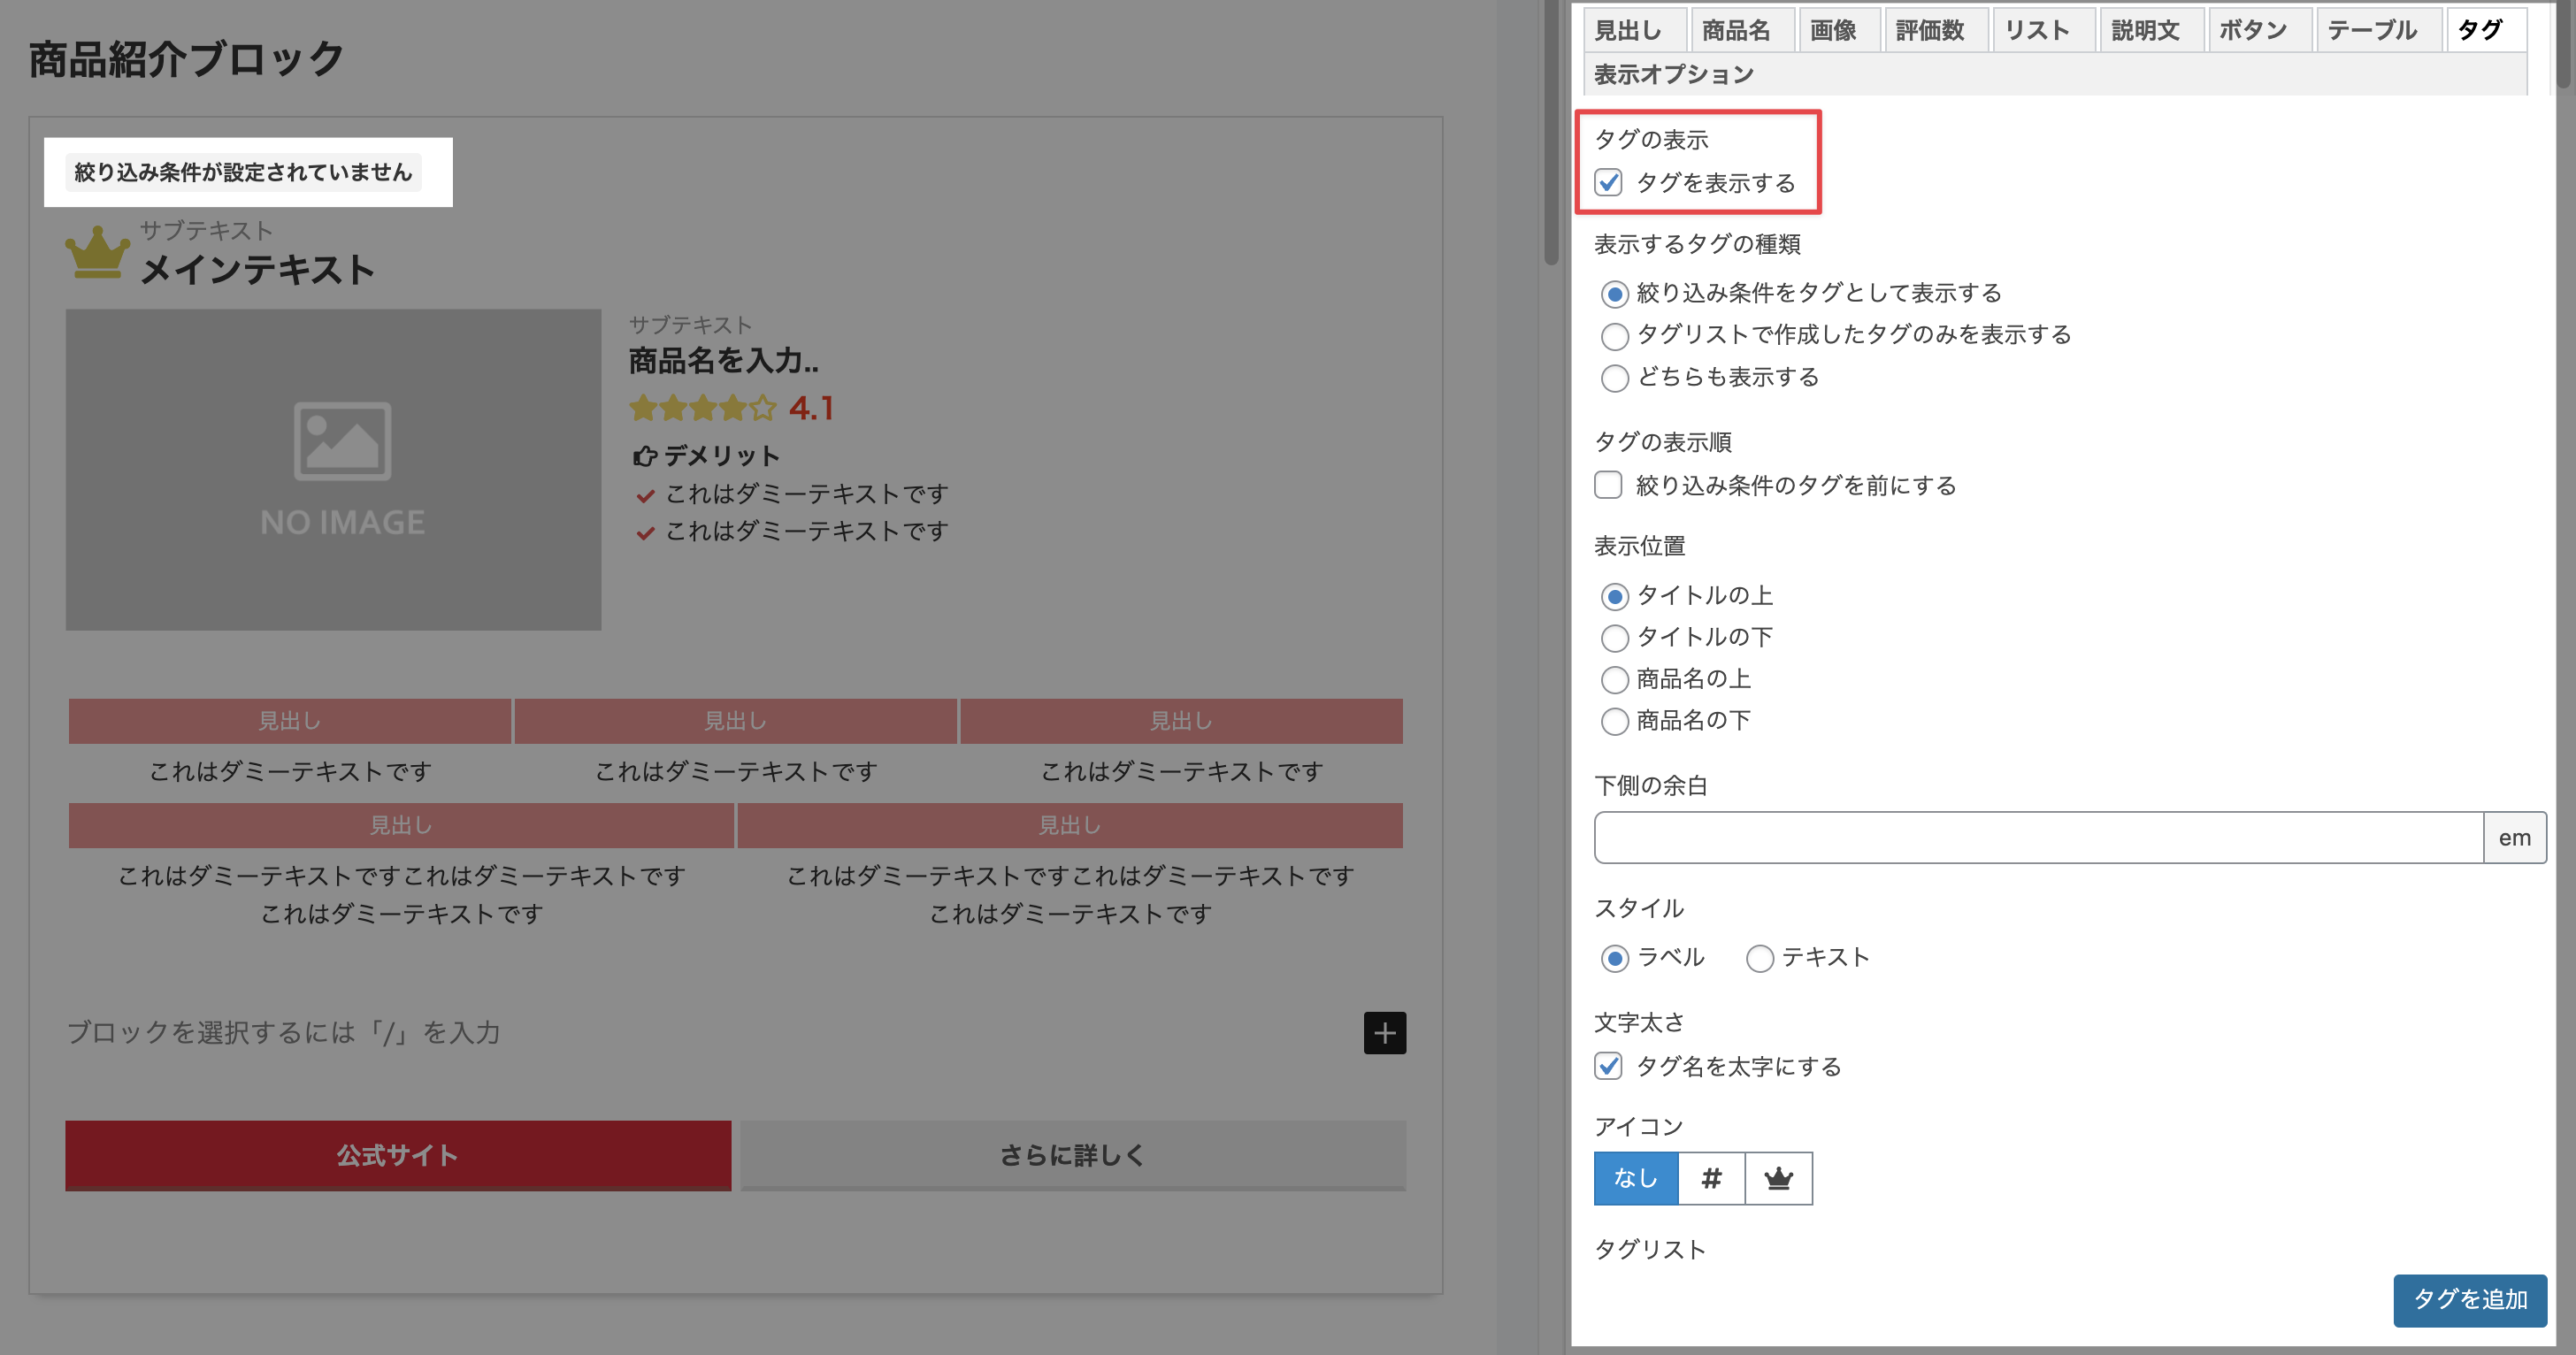Switch to the テーブル tab

[x=2379, y=30]
